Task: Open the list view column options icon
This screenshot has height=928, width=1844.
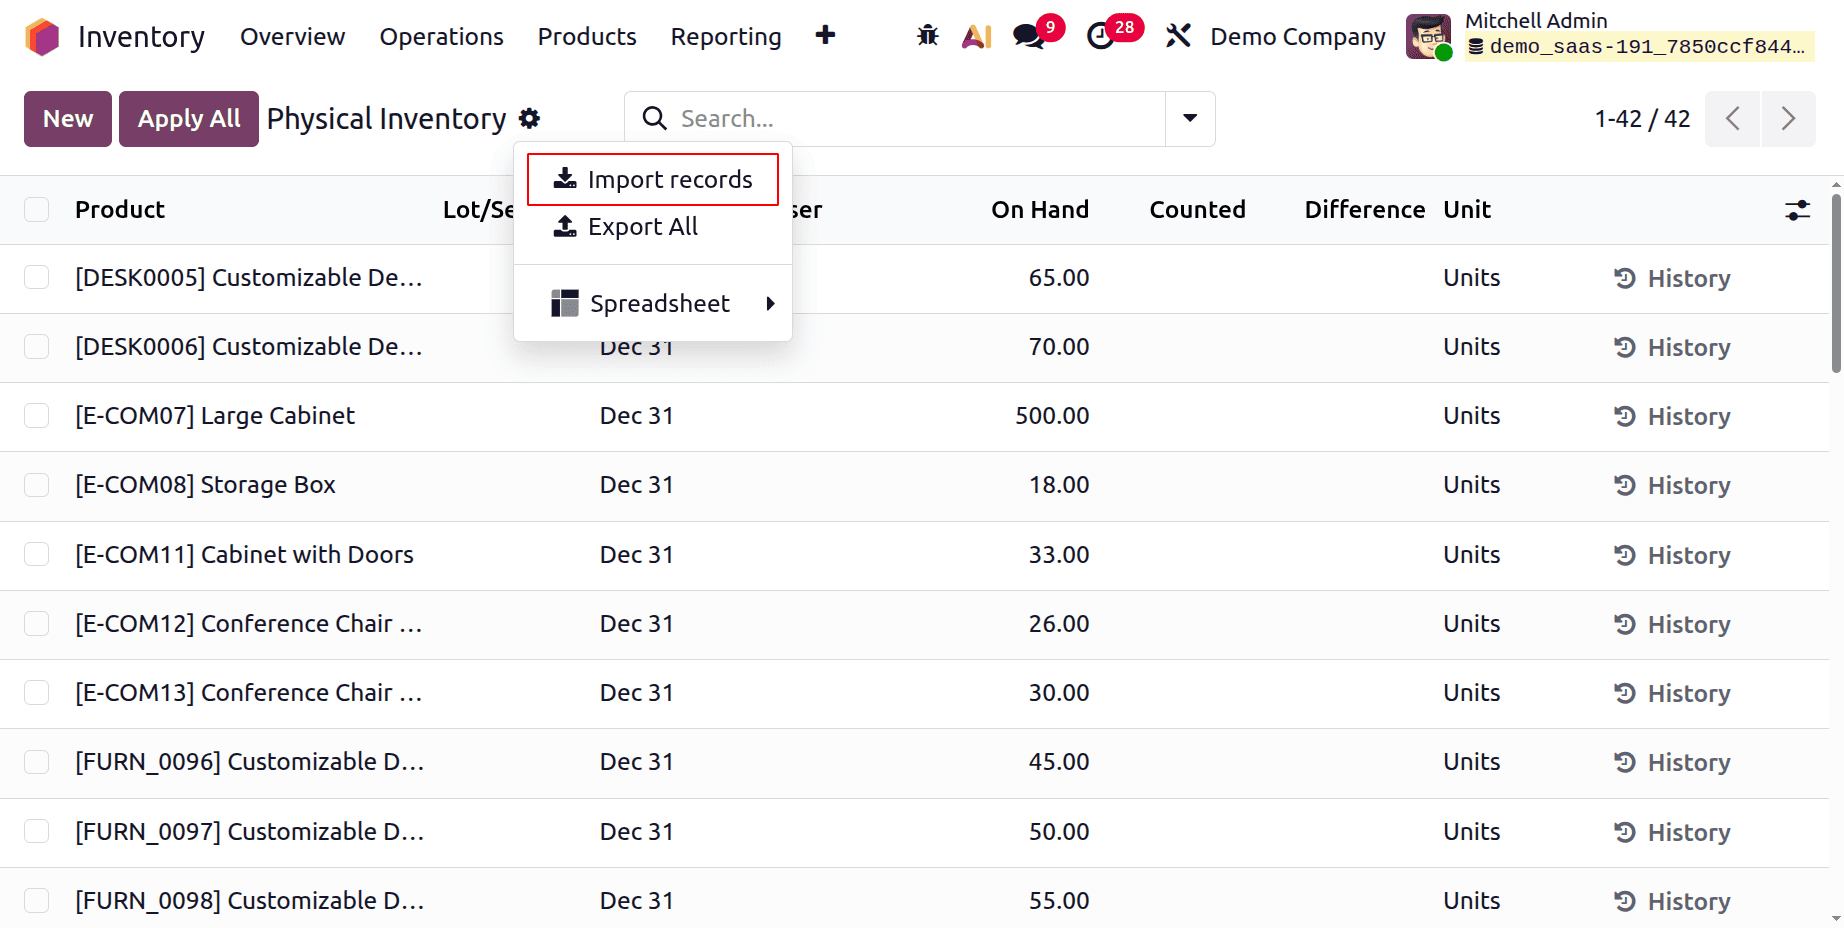Action: (x=1797, y=210)
